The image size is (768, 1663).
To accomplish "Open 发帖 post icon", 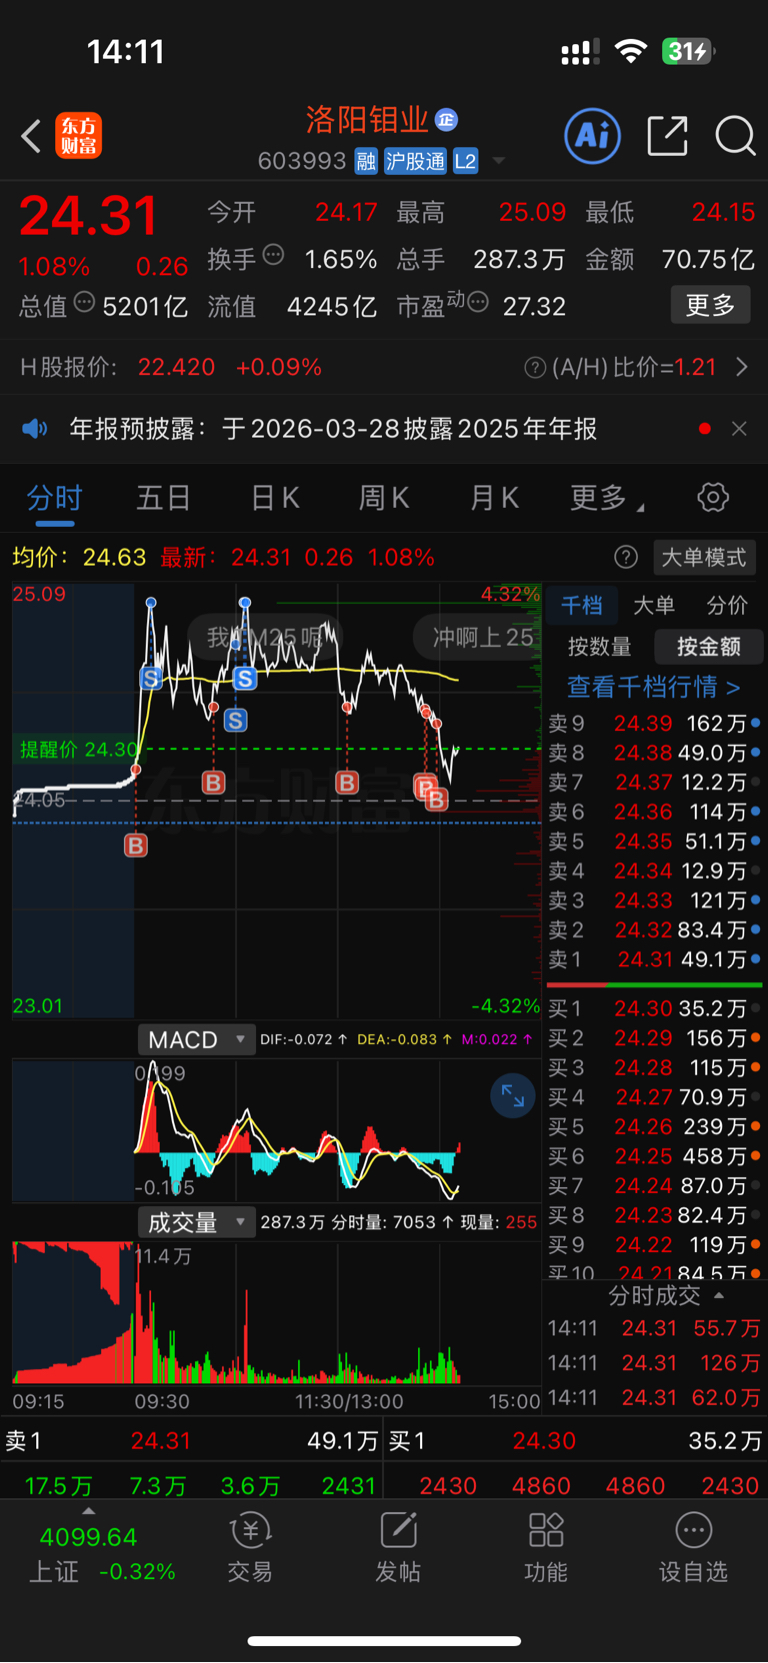I will tap(397, 1547).
